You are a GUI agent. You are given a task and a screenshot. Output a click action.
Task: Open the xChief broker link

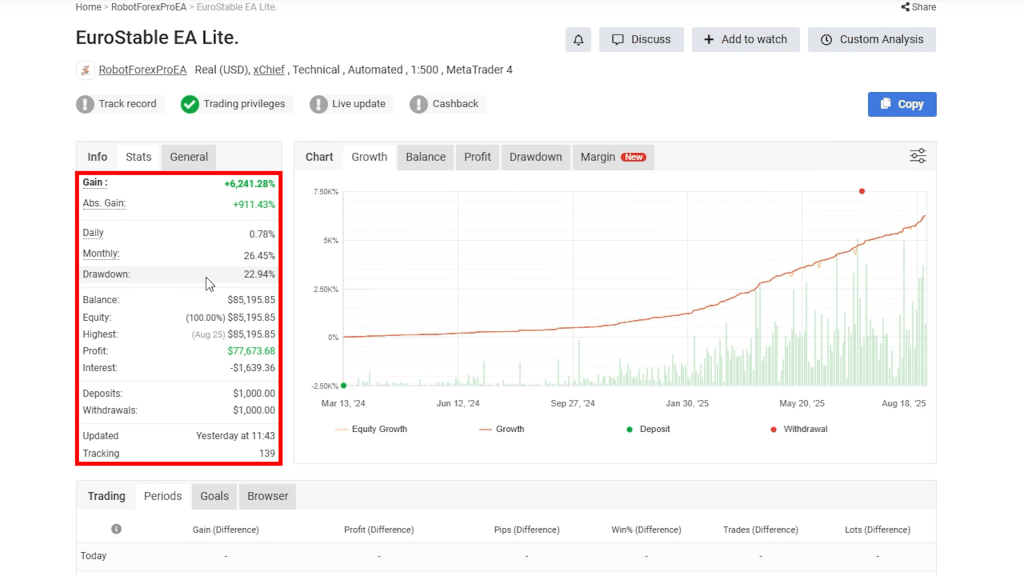pos(268,70)
